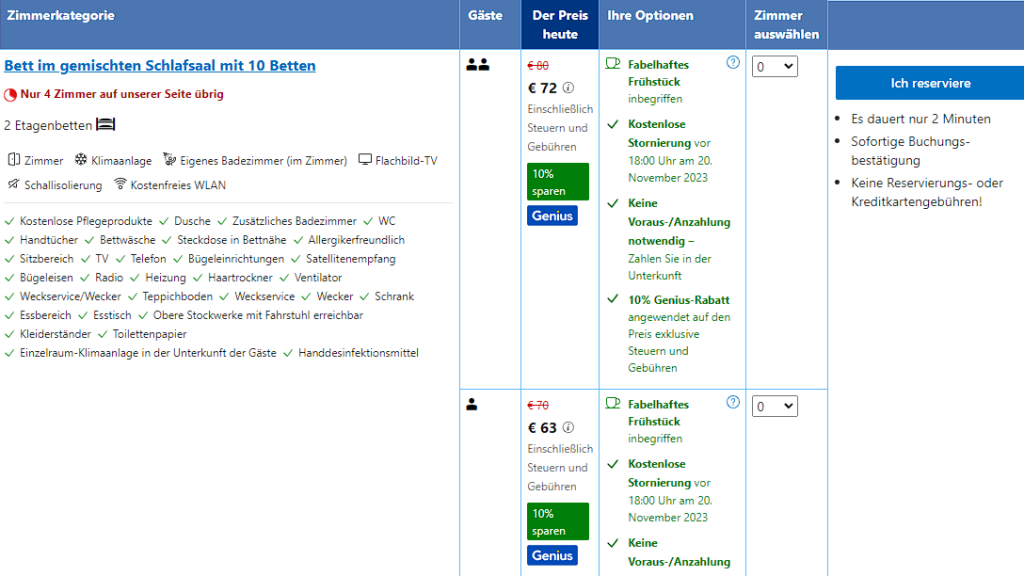Click the bunk bed icon after Etagenbetten
Viewport: 1024px width, 576px height.
(x=106, y=125)
